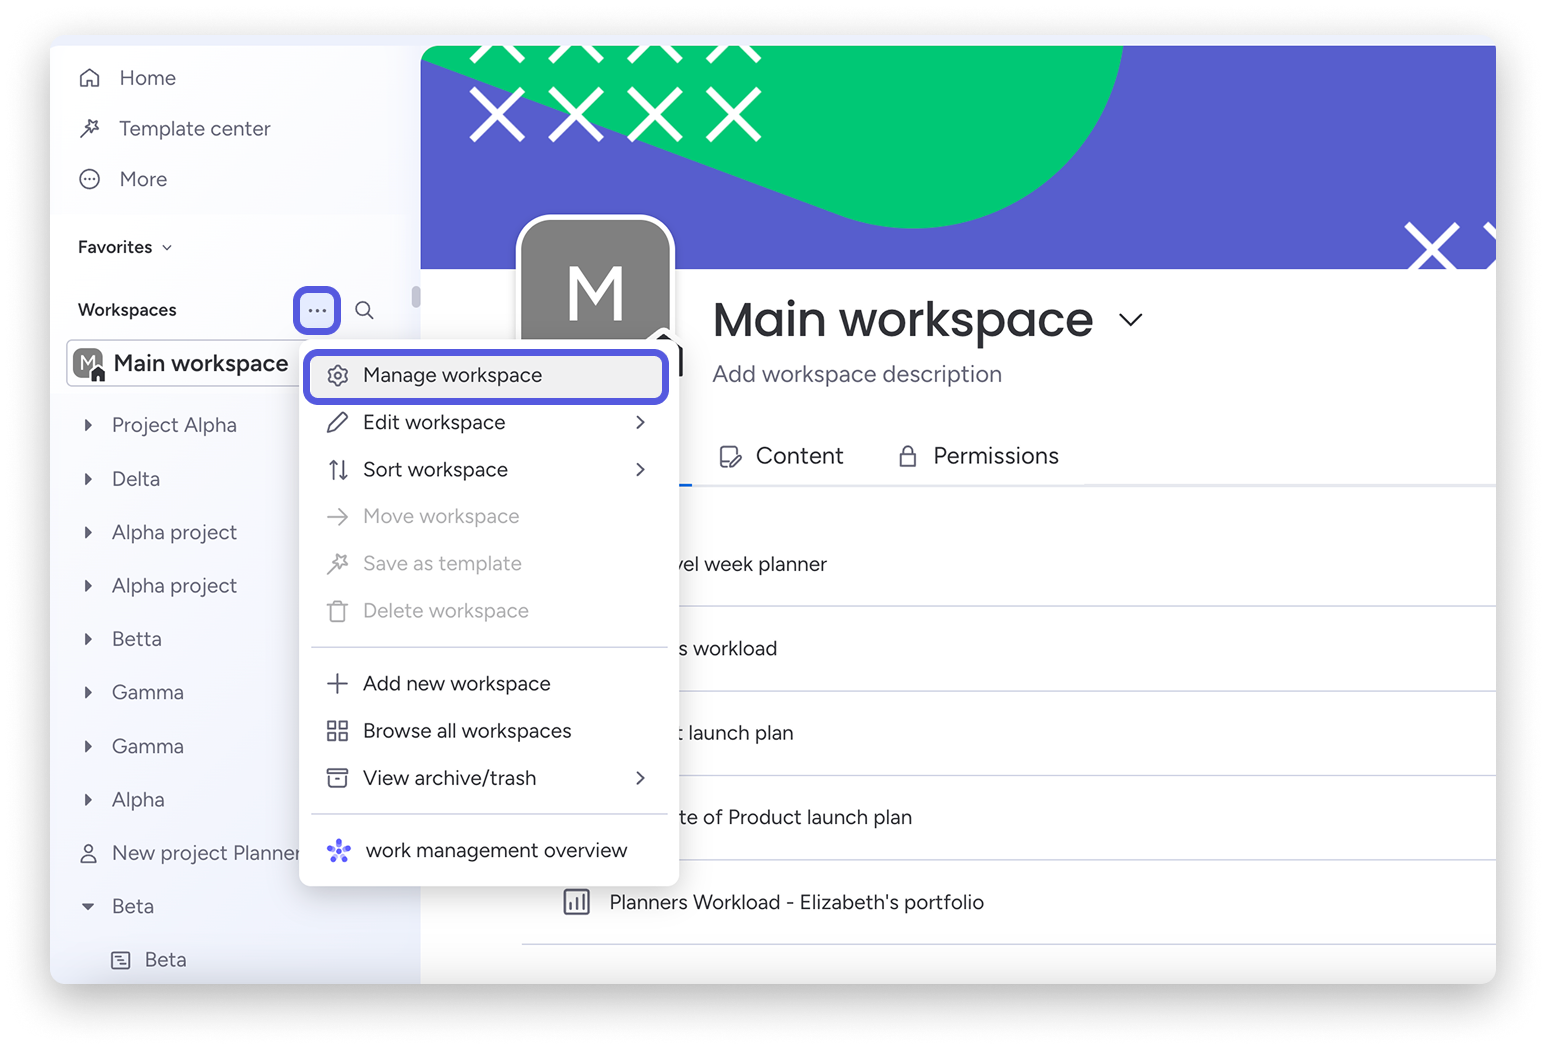
Task: Click the Add workspace description link
Action: [857, 374]
